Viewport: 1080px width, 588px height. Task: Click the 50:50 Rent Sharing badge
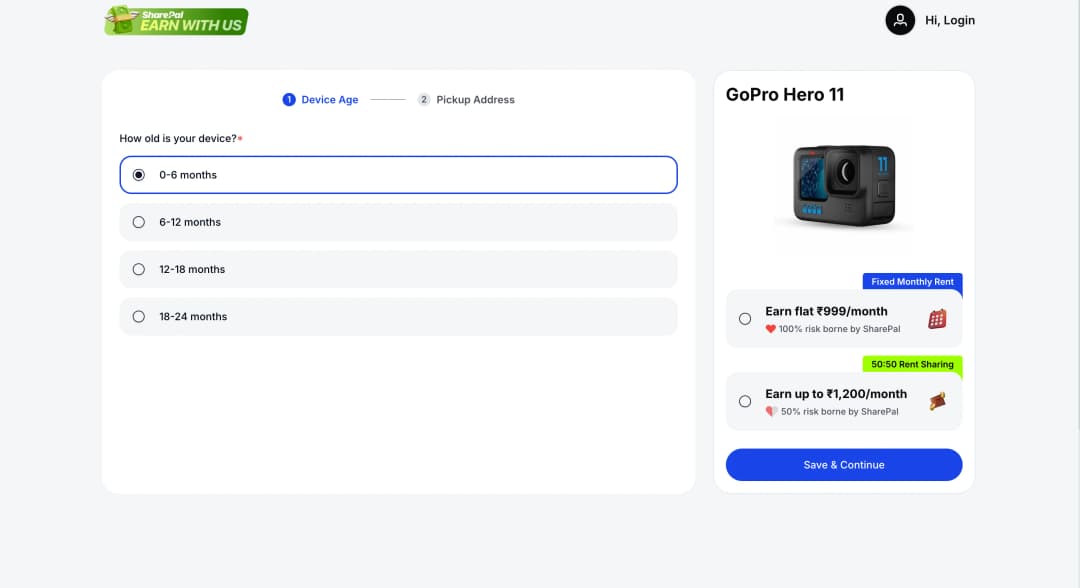tap(911, 364)
